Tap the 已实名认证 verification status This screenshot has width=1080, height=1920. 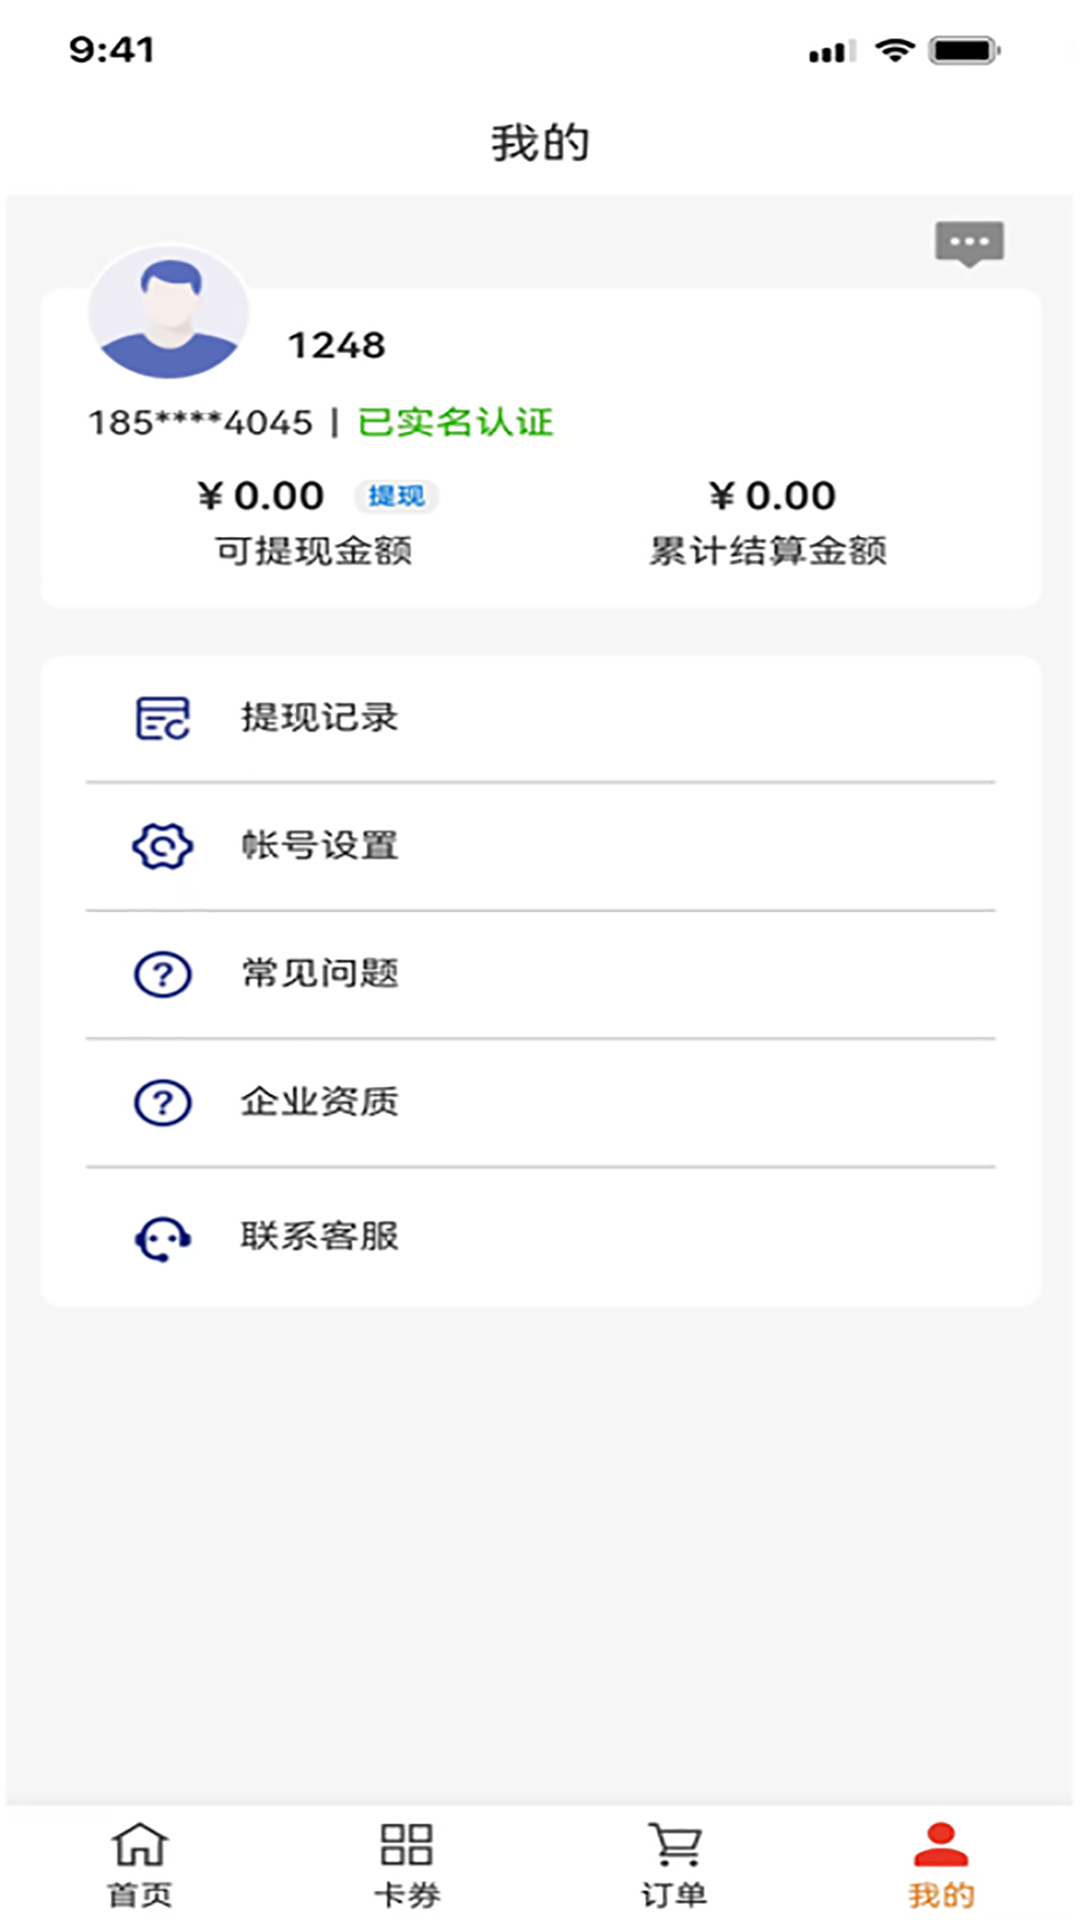pyautogui.click(x=455, y=423)
